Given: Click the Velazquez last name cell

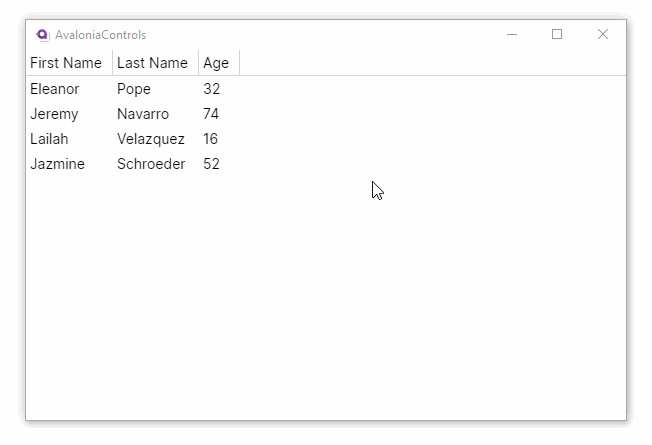Looking at the screenshot, I should (151, 139).
